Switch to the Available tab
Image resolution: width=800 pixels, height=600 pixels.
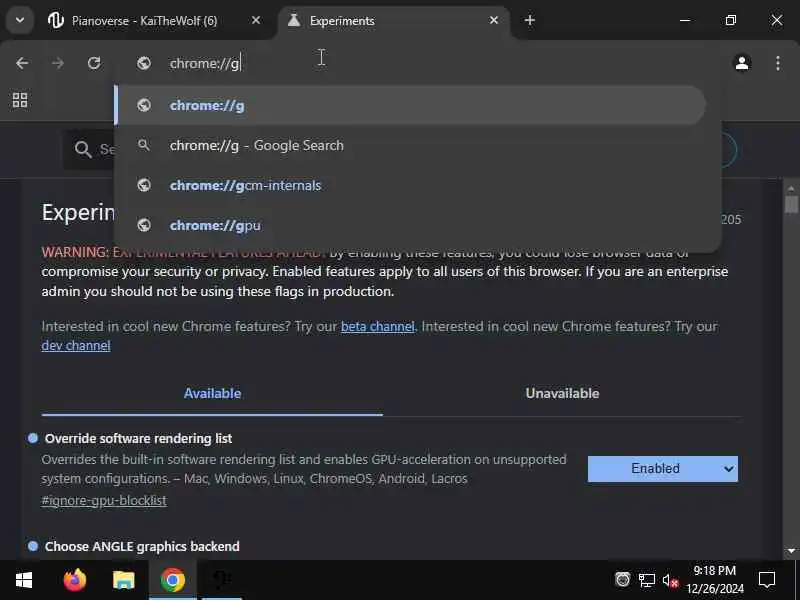coord(212,393)
